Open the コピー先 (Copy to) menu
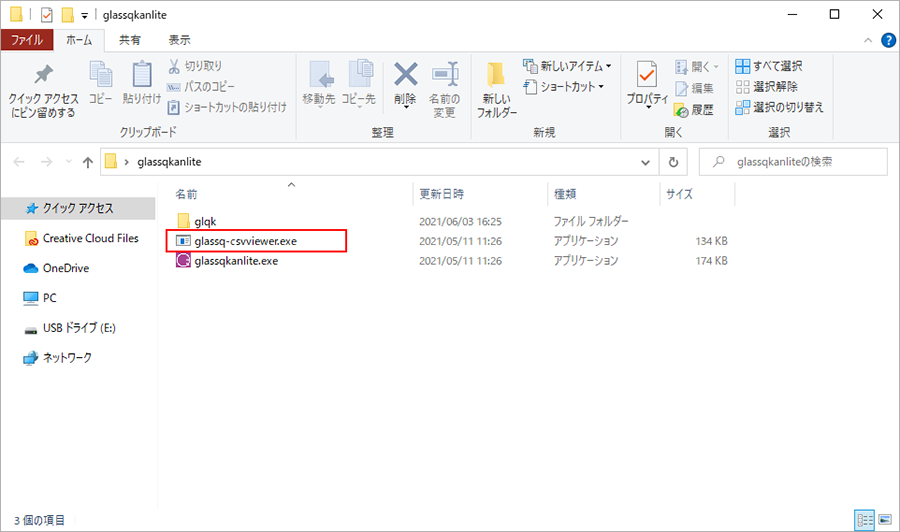The height and width of the screenshot is (532, 900). 359,84
